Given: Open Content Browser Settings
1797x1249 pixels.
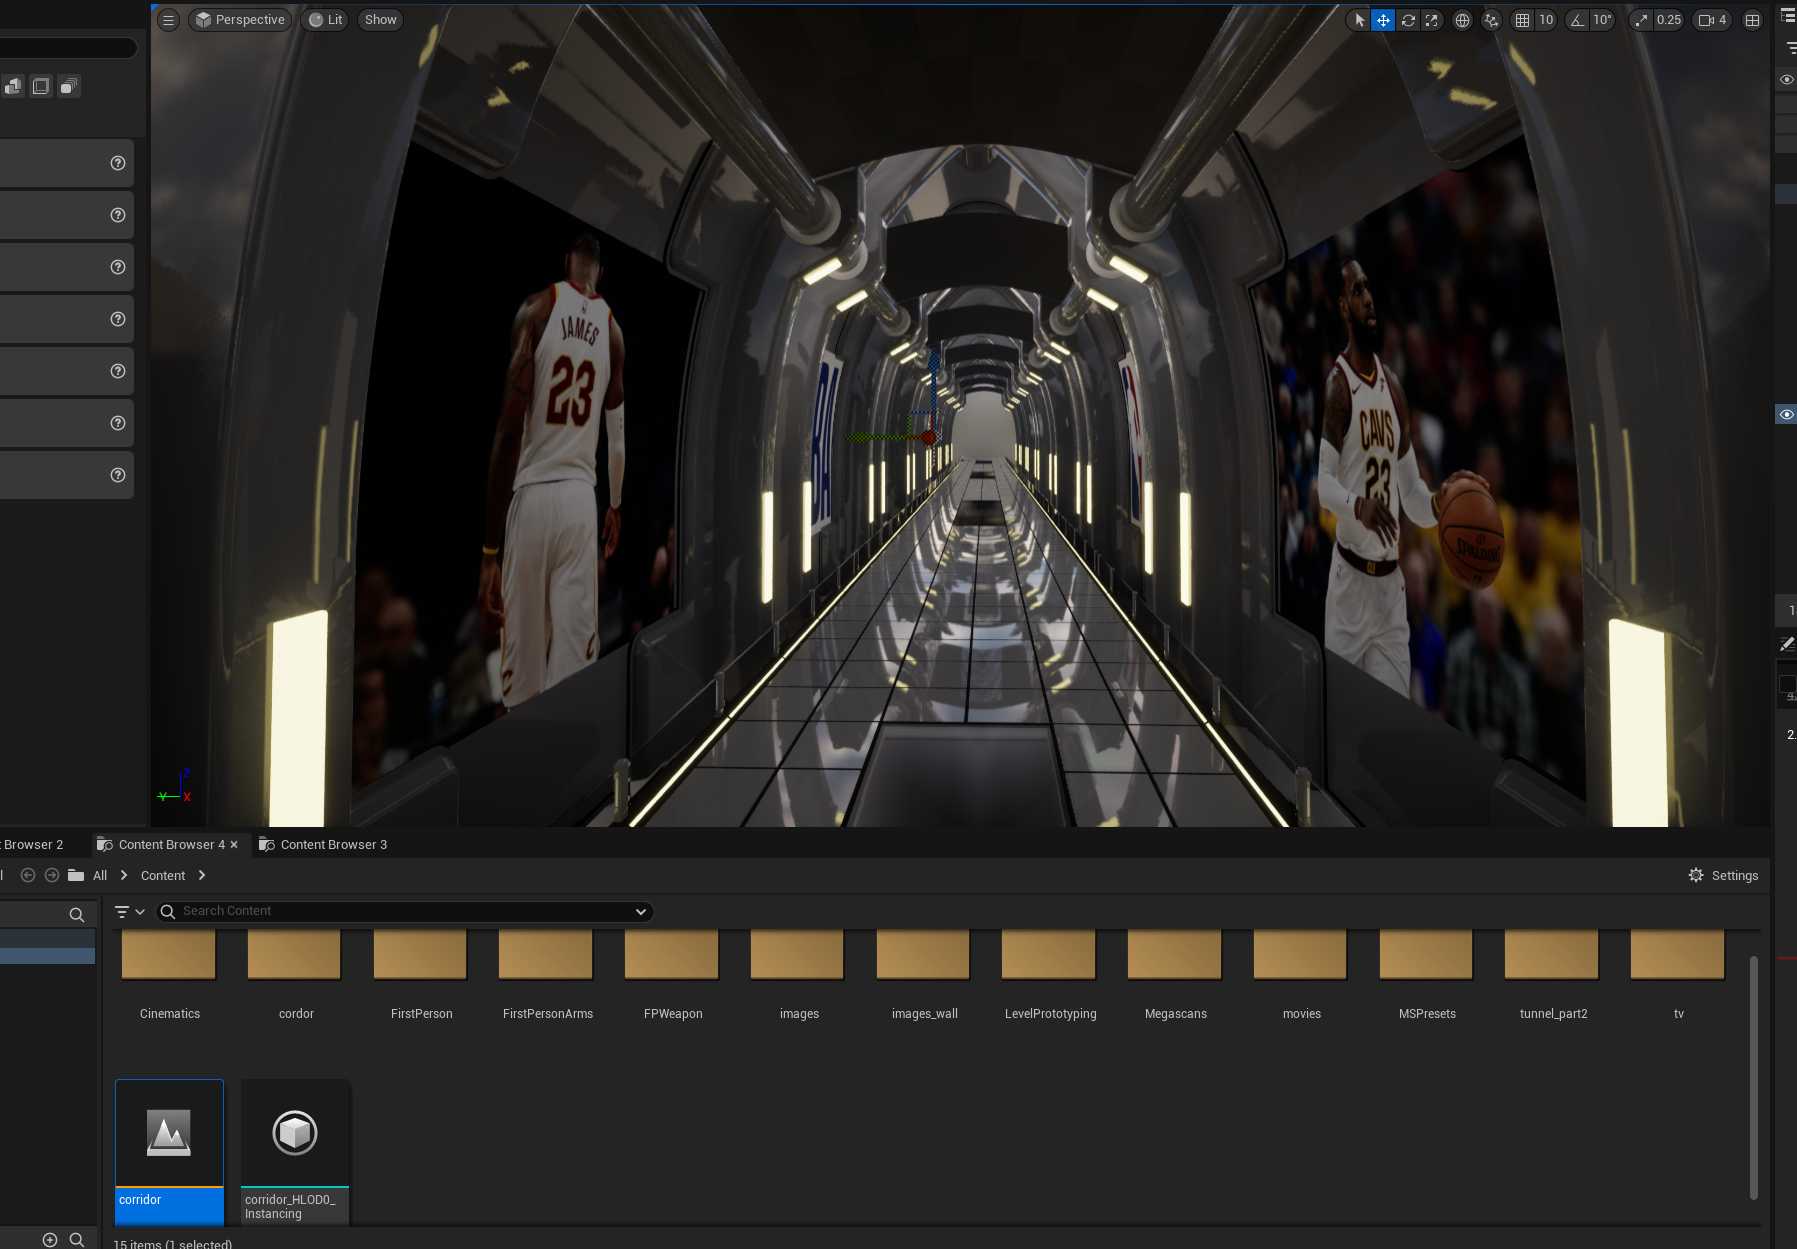Looking at the screenshot, I should [x=1723, y=875].
